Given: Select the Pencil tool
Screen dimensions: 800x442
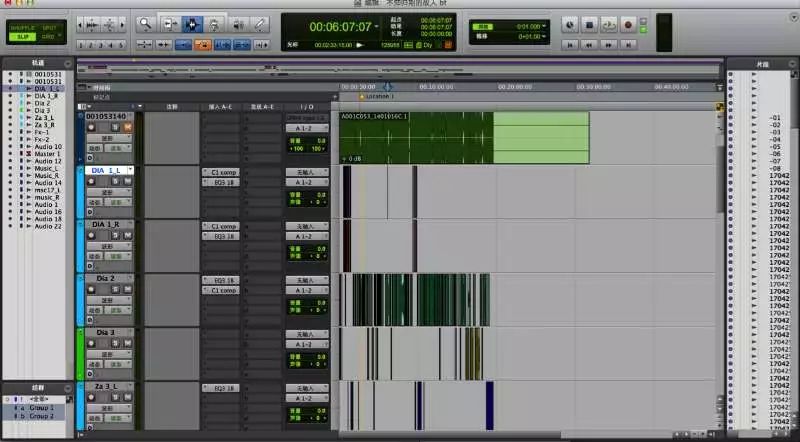Looking at the screenshot, I should (x=259, y=24).
